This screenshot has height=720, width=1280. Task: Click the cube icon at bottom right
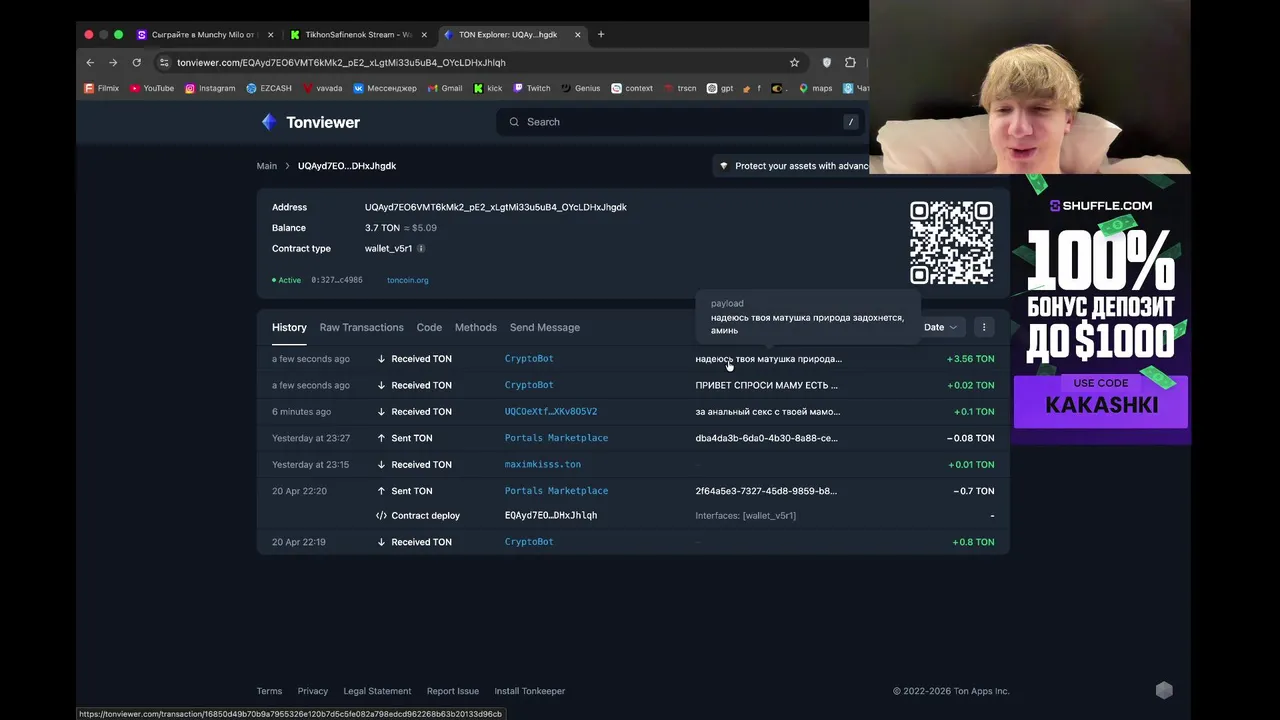[x=1164, y=690]
